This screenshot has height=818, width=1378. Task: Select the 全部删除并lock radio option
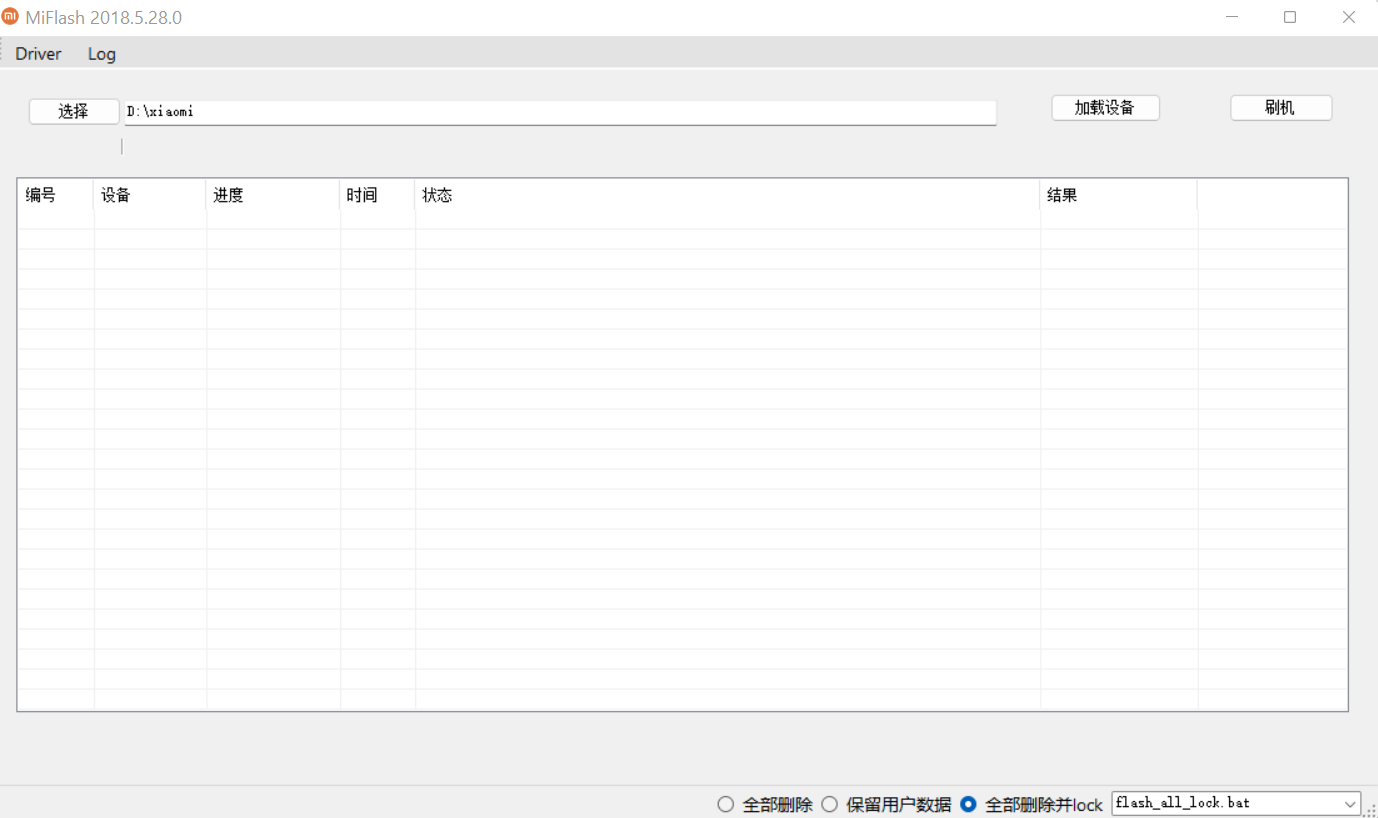click(1031, 804)
